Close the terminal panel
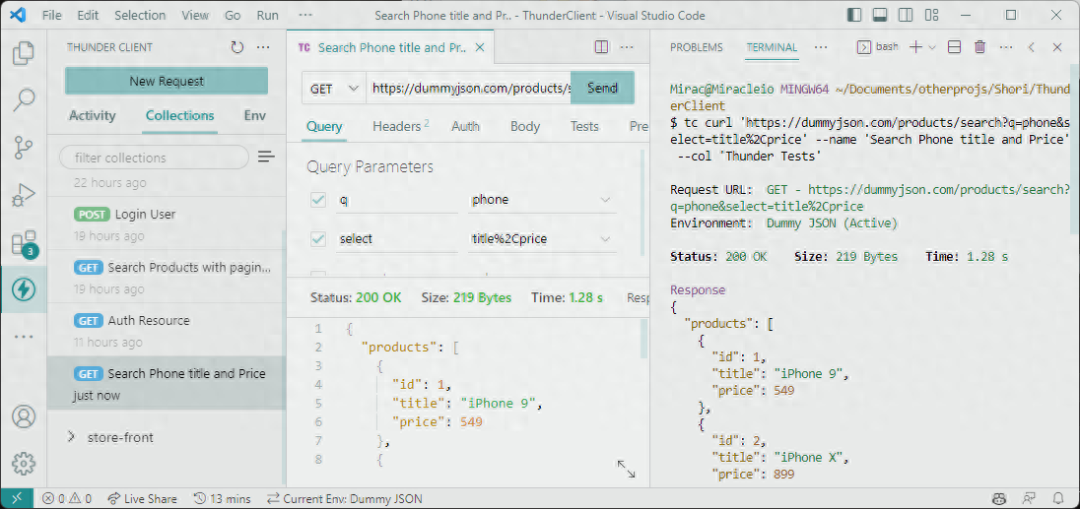 click(1057, 47)
